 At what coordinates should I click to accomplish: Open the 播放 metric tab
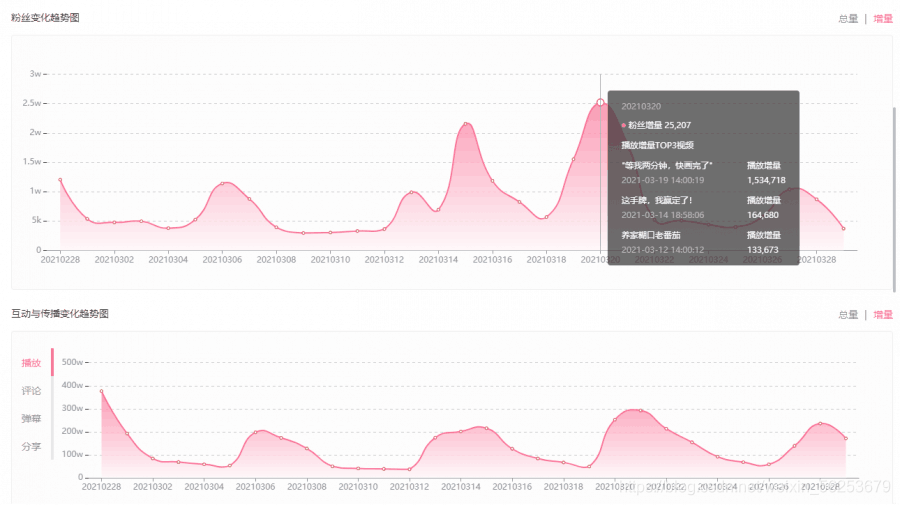32,363
